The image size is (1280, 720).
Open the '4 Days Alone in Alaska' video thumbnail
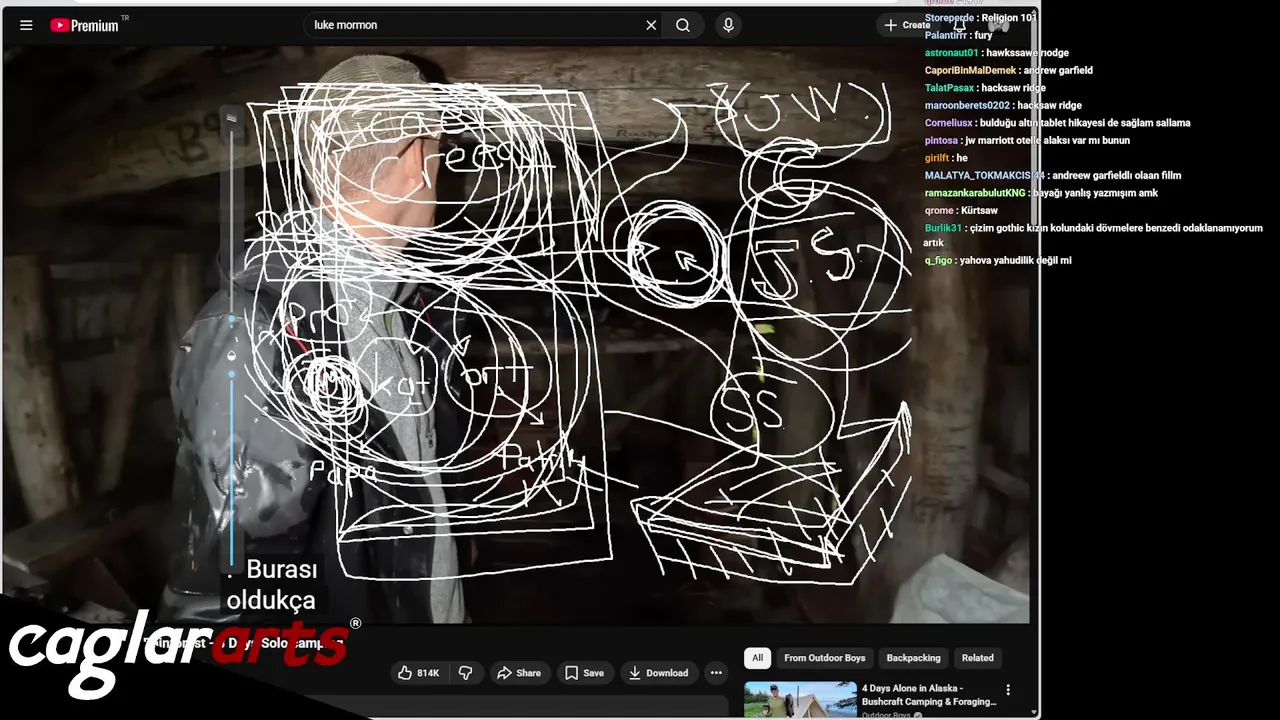click(x=800, y=700)
